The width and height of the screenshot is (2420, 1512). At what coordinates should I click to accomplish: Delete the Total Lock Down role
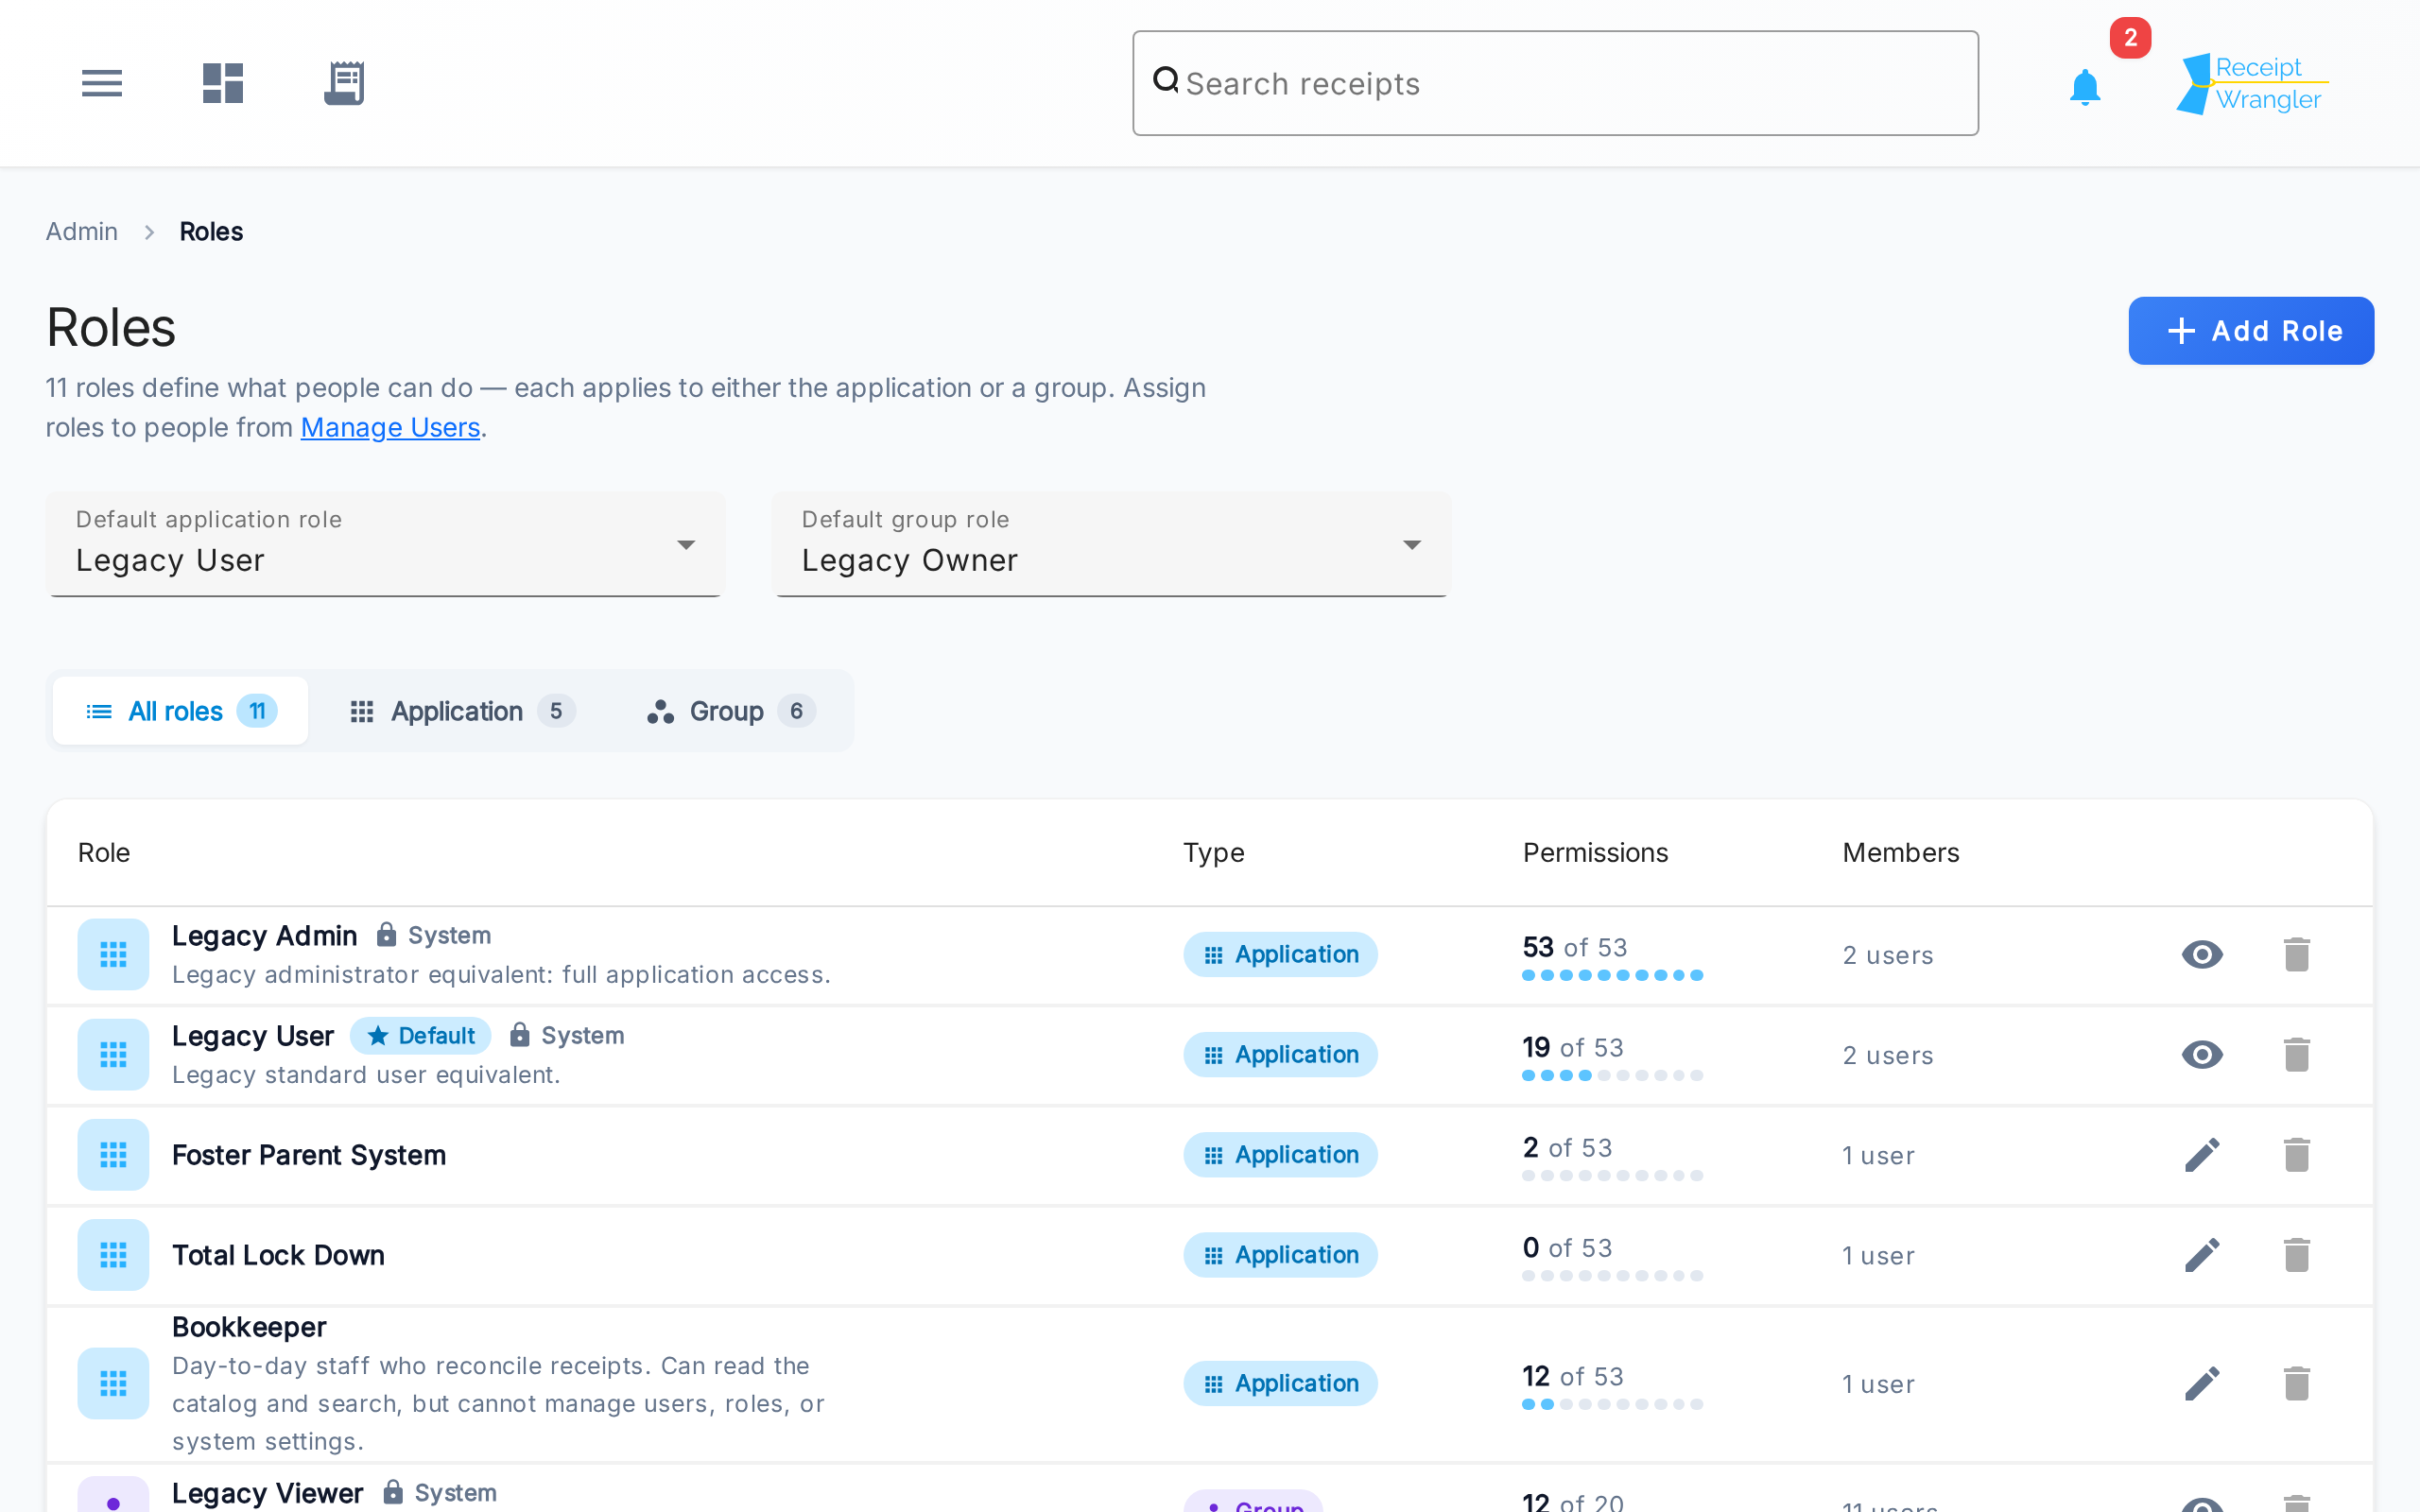pos(2297,1254)
